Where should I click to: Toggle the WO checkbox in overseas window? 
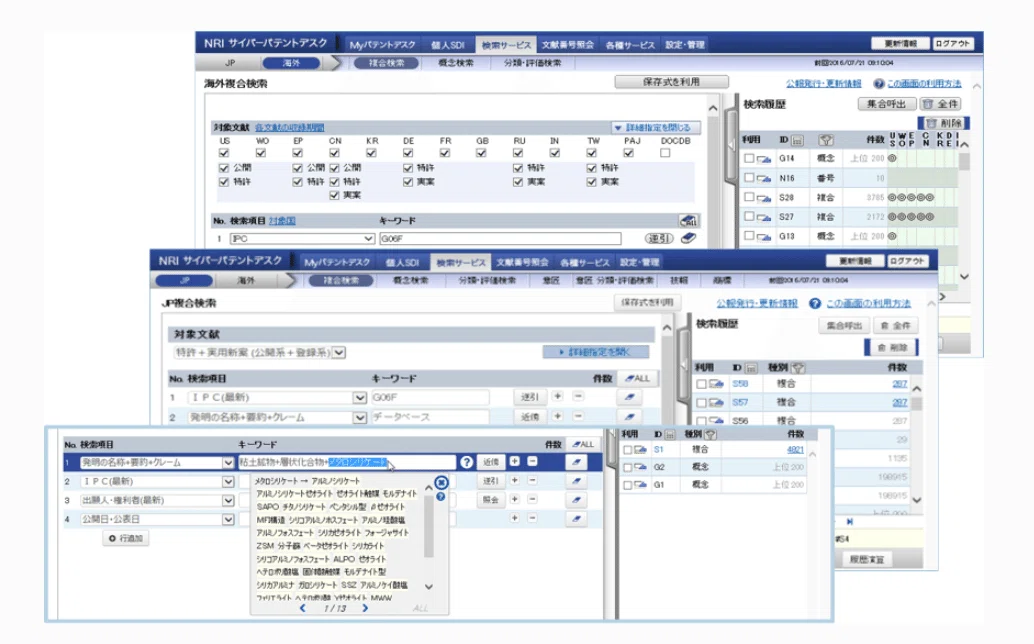[261, 153]
